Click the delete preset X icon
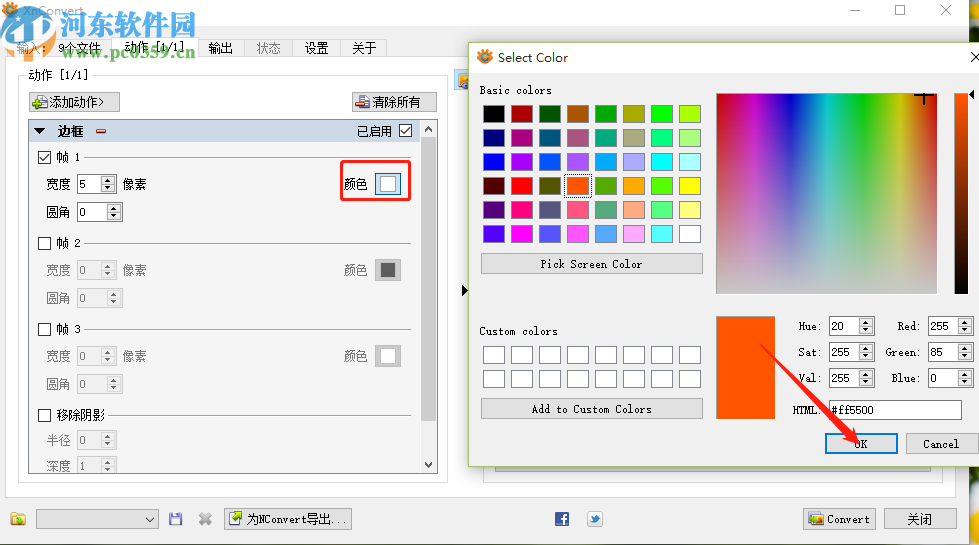Viewport: 979px width, 545px height. coord(205,519)
